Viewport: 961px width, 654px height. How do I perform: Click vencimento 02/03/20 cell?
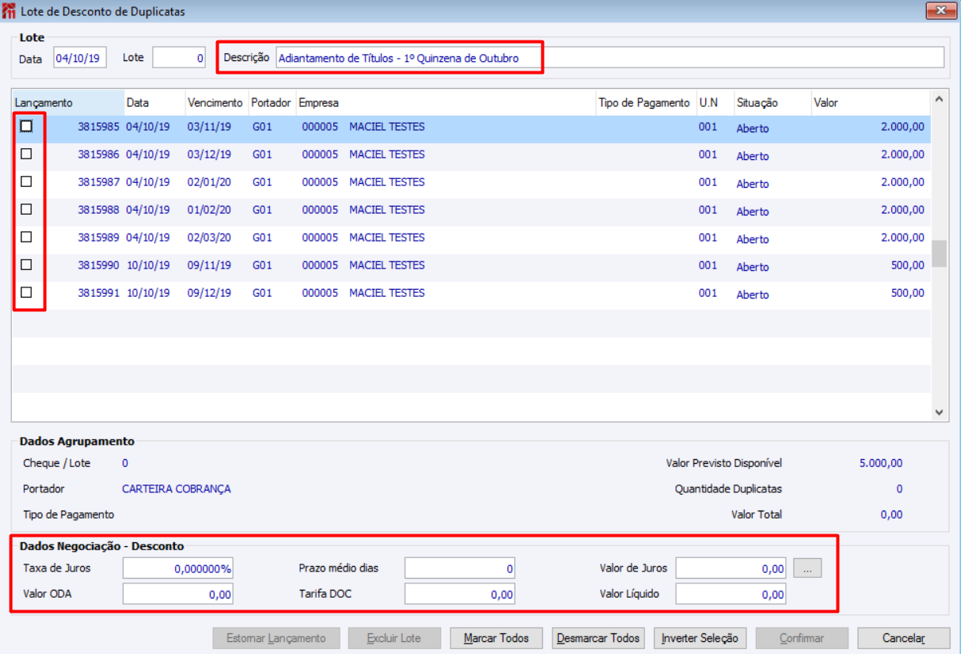[209, 237]
